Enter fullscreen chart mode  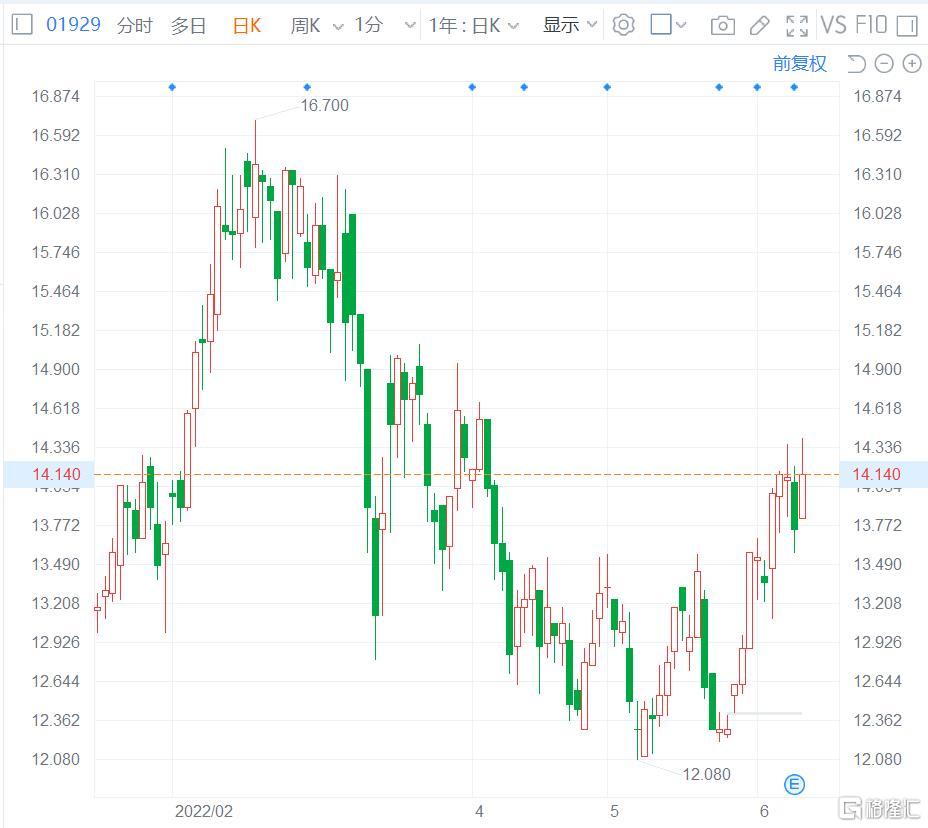pyautogui.click(x=796, y=25)
